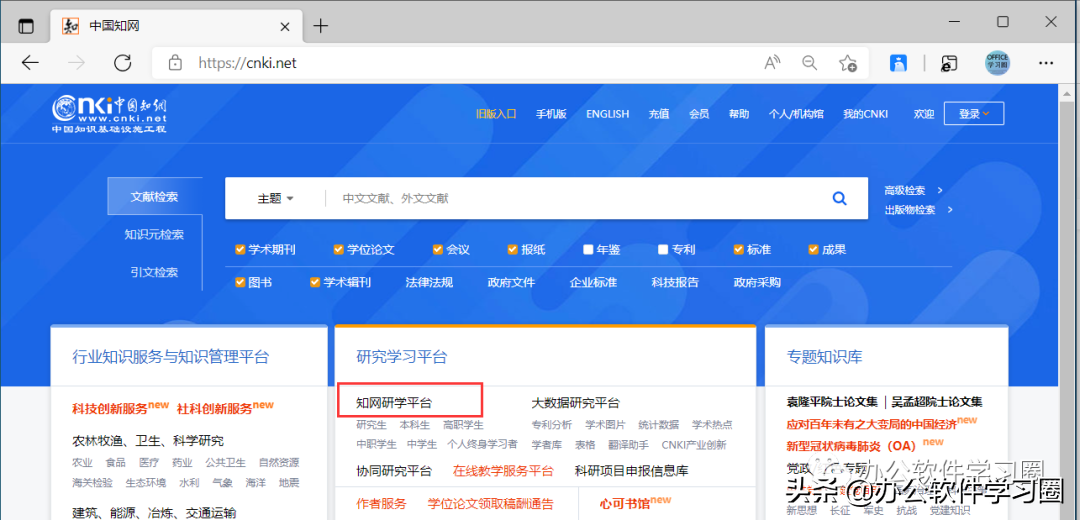Image resolution: width=1080 pixels, height=520 pixels.
Task: Uncheck the 学术辑刊 checkbox
Action: (315, 282)
